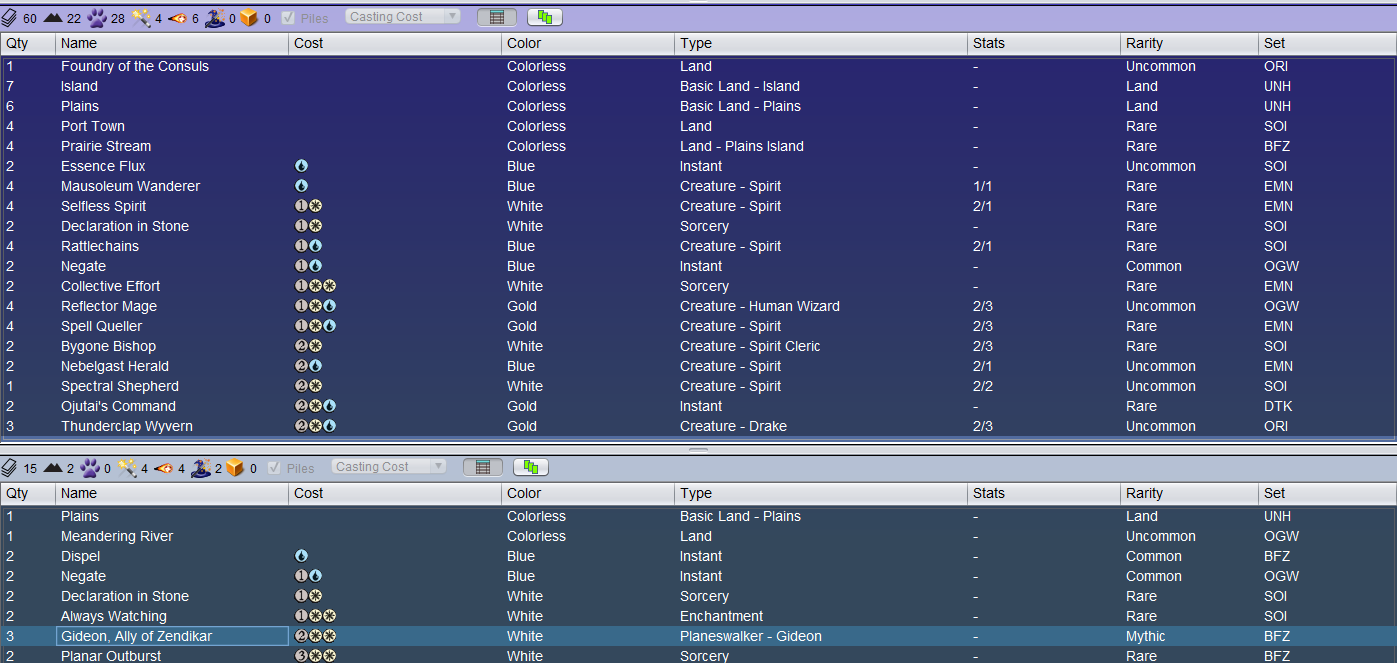Select the Island card row
This screenshot has height=663, width=1397.
pos(698,86)
